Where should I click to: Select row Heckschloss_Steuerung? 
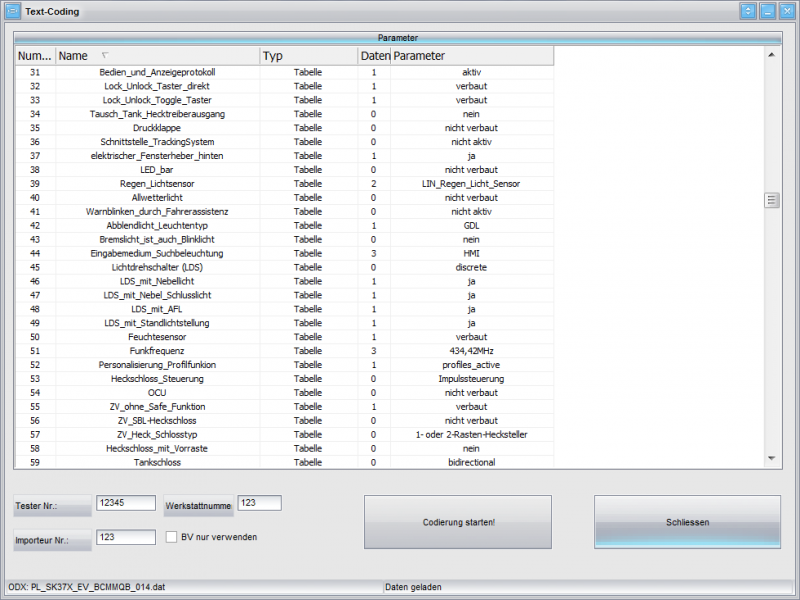285,379
